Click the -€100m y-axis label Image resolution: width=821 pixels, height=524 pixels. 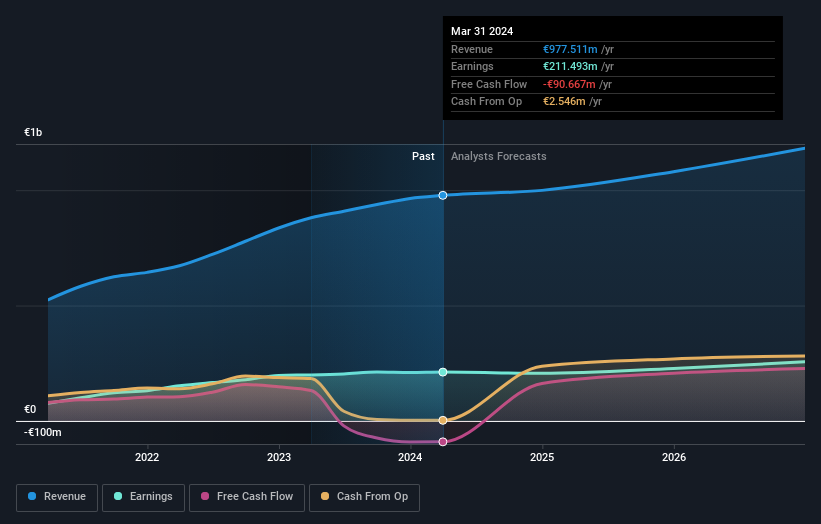click(x=42, y=432)
